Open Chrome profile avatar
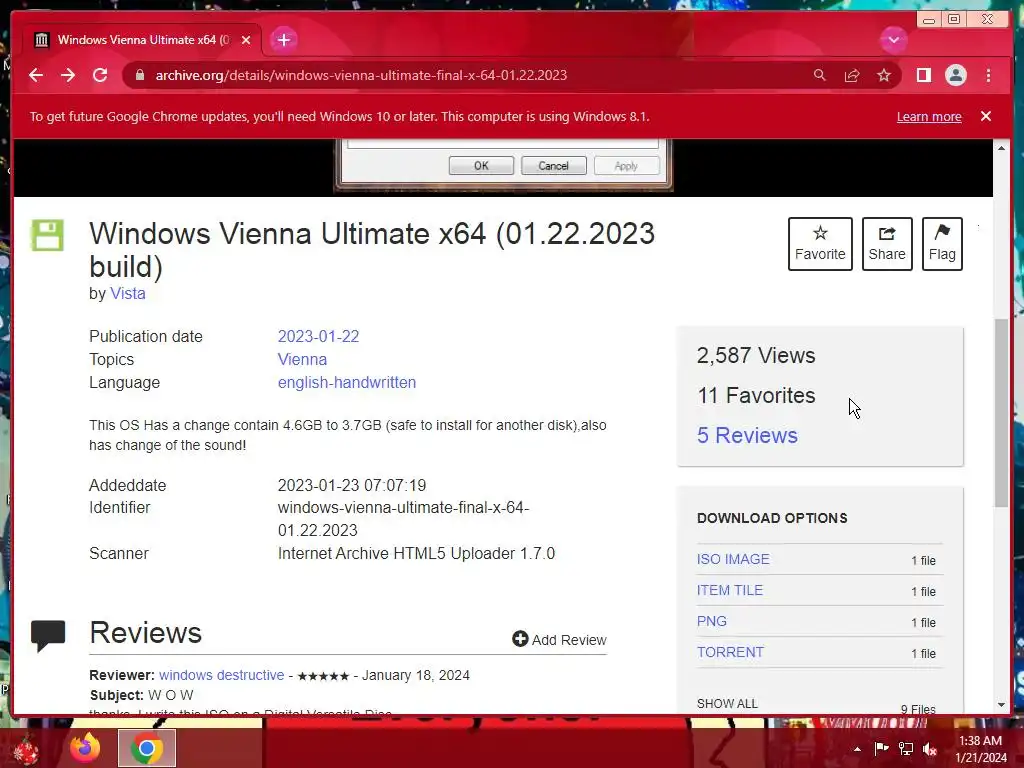This screenshot has height=768, width=1024. (x=955, y=75)
